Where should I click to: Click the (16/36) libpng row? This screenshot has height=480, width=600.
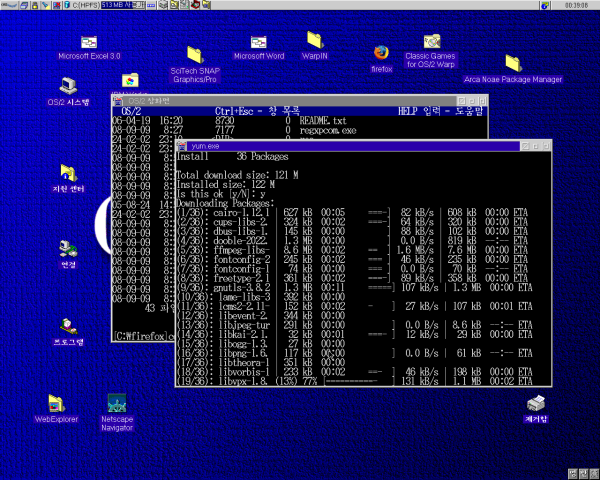354,353
